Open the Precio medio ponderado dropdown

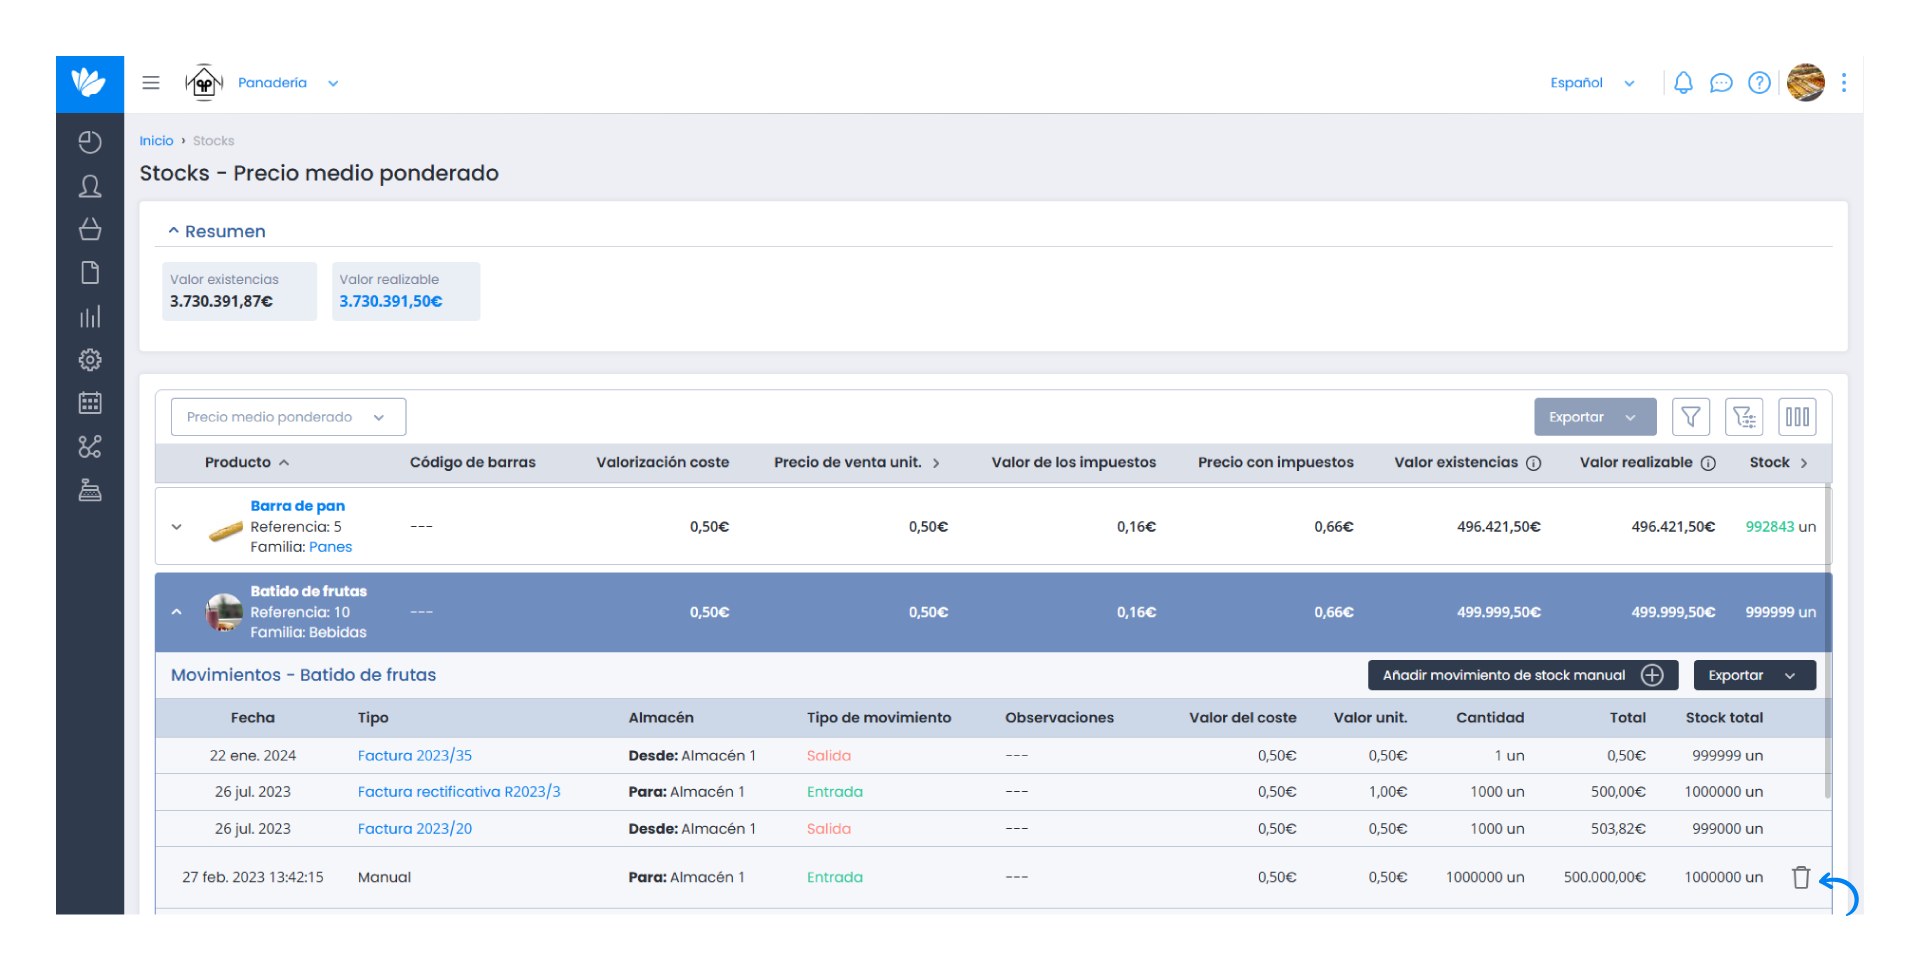pos(288,417)
